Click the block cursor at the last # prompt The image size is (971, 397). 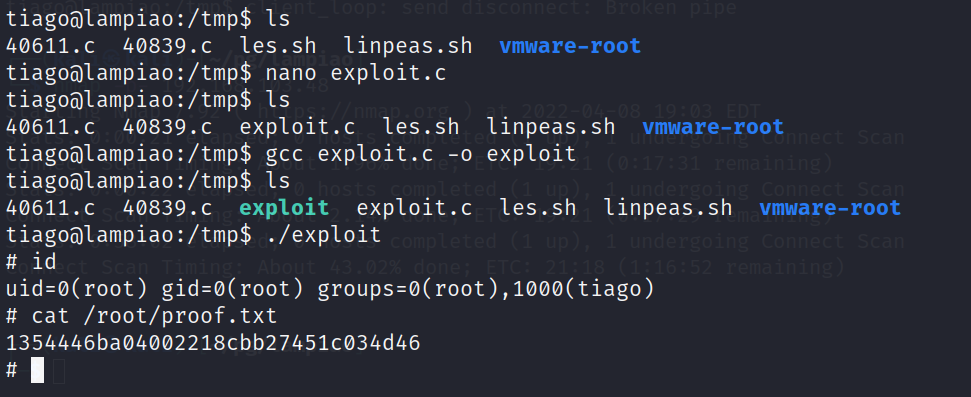37,370
